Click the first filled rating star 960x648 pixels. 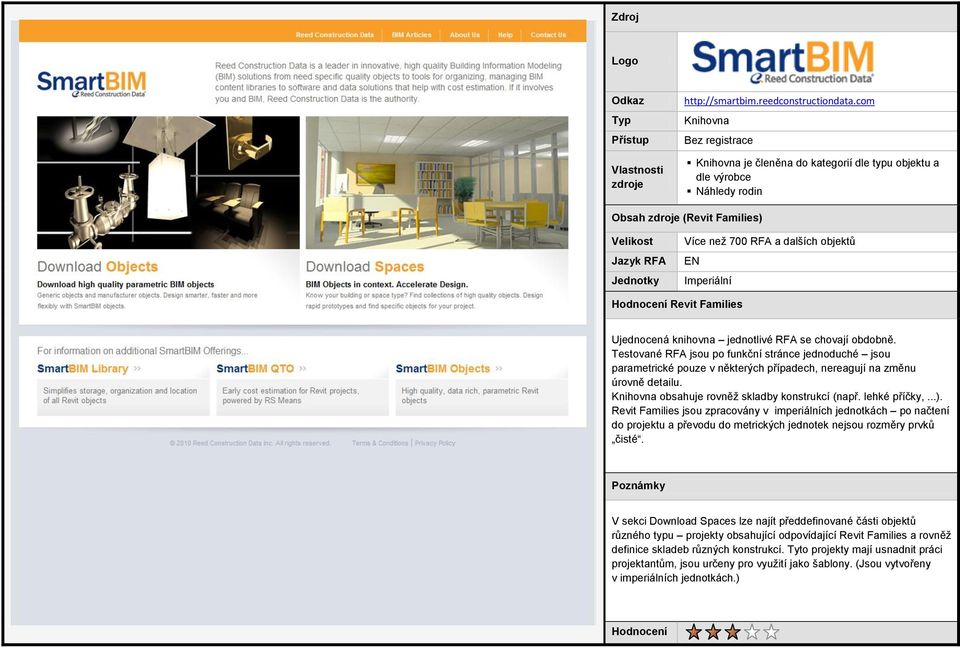coord(693,631)
